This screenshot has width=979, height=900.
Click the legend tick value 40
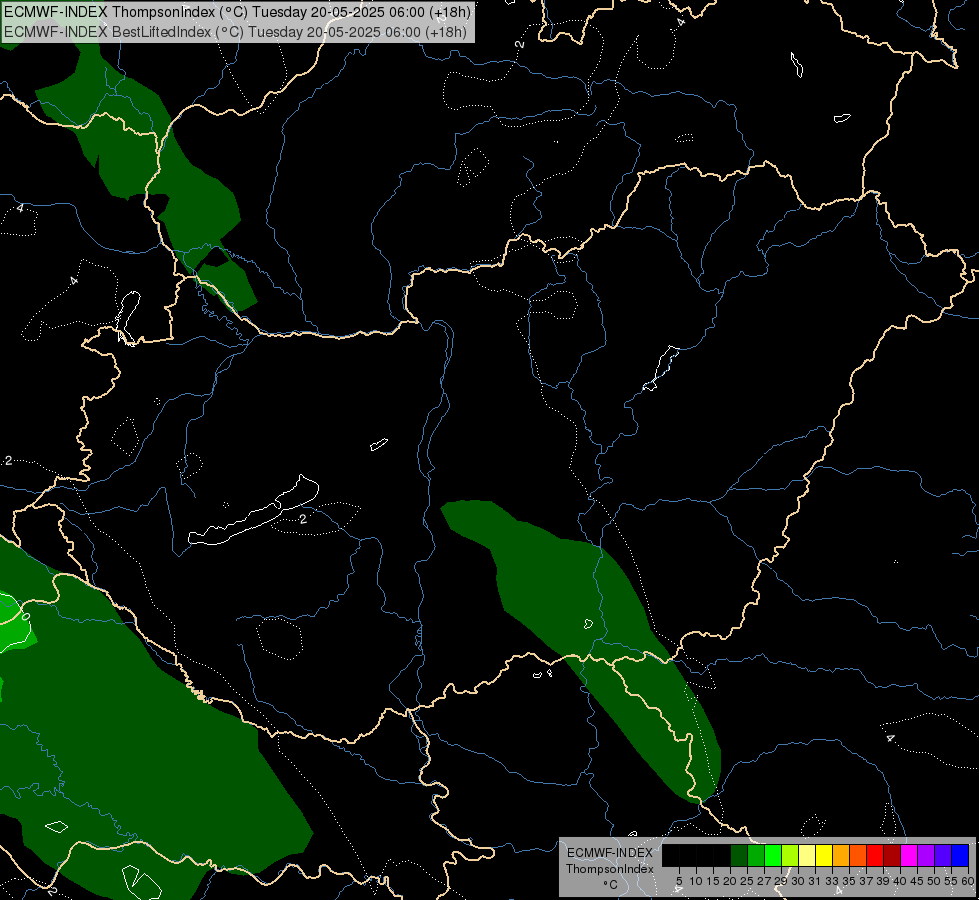point(900,881)
